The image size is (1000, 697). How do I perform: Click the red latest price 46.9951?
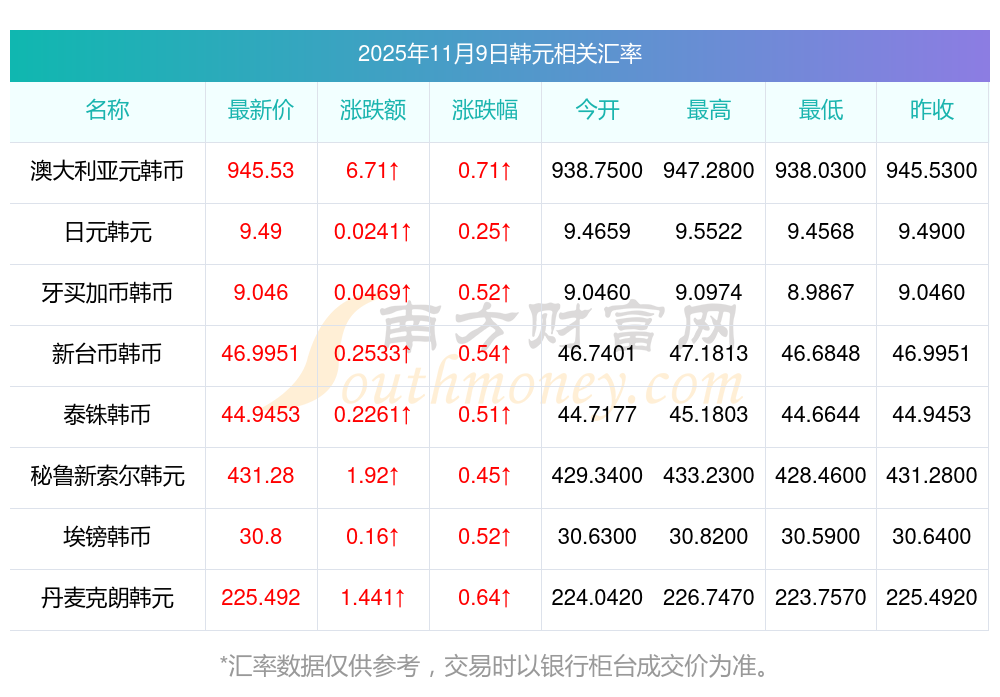pyautogui.click(x=261, y=353)
